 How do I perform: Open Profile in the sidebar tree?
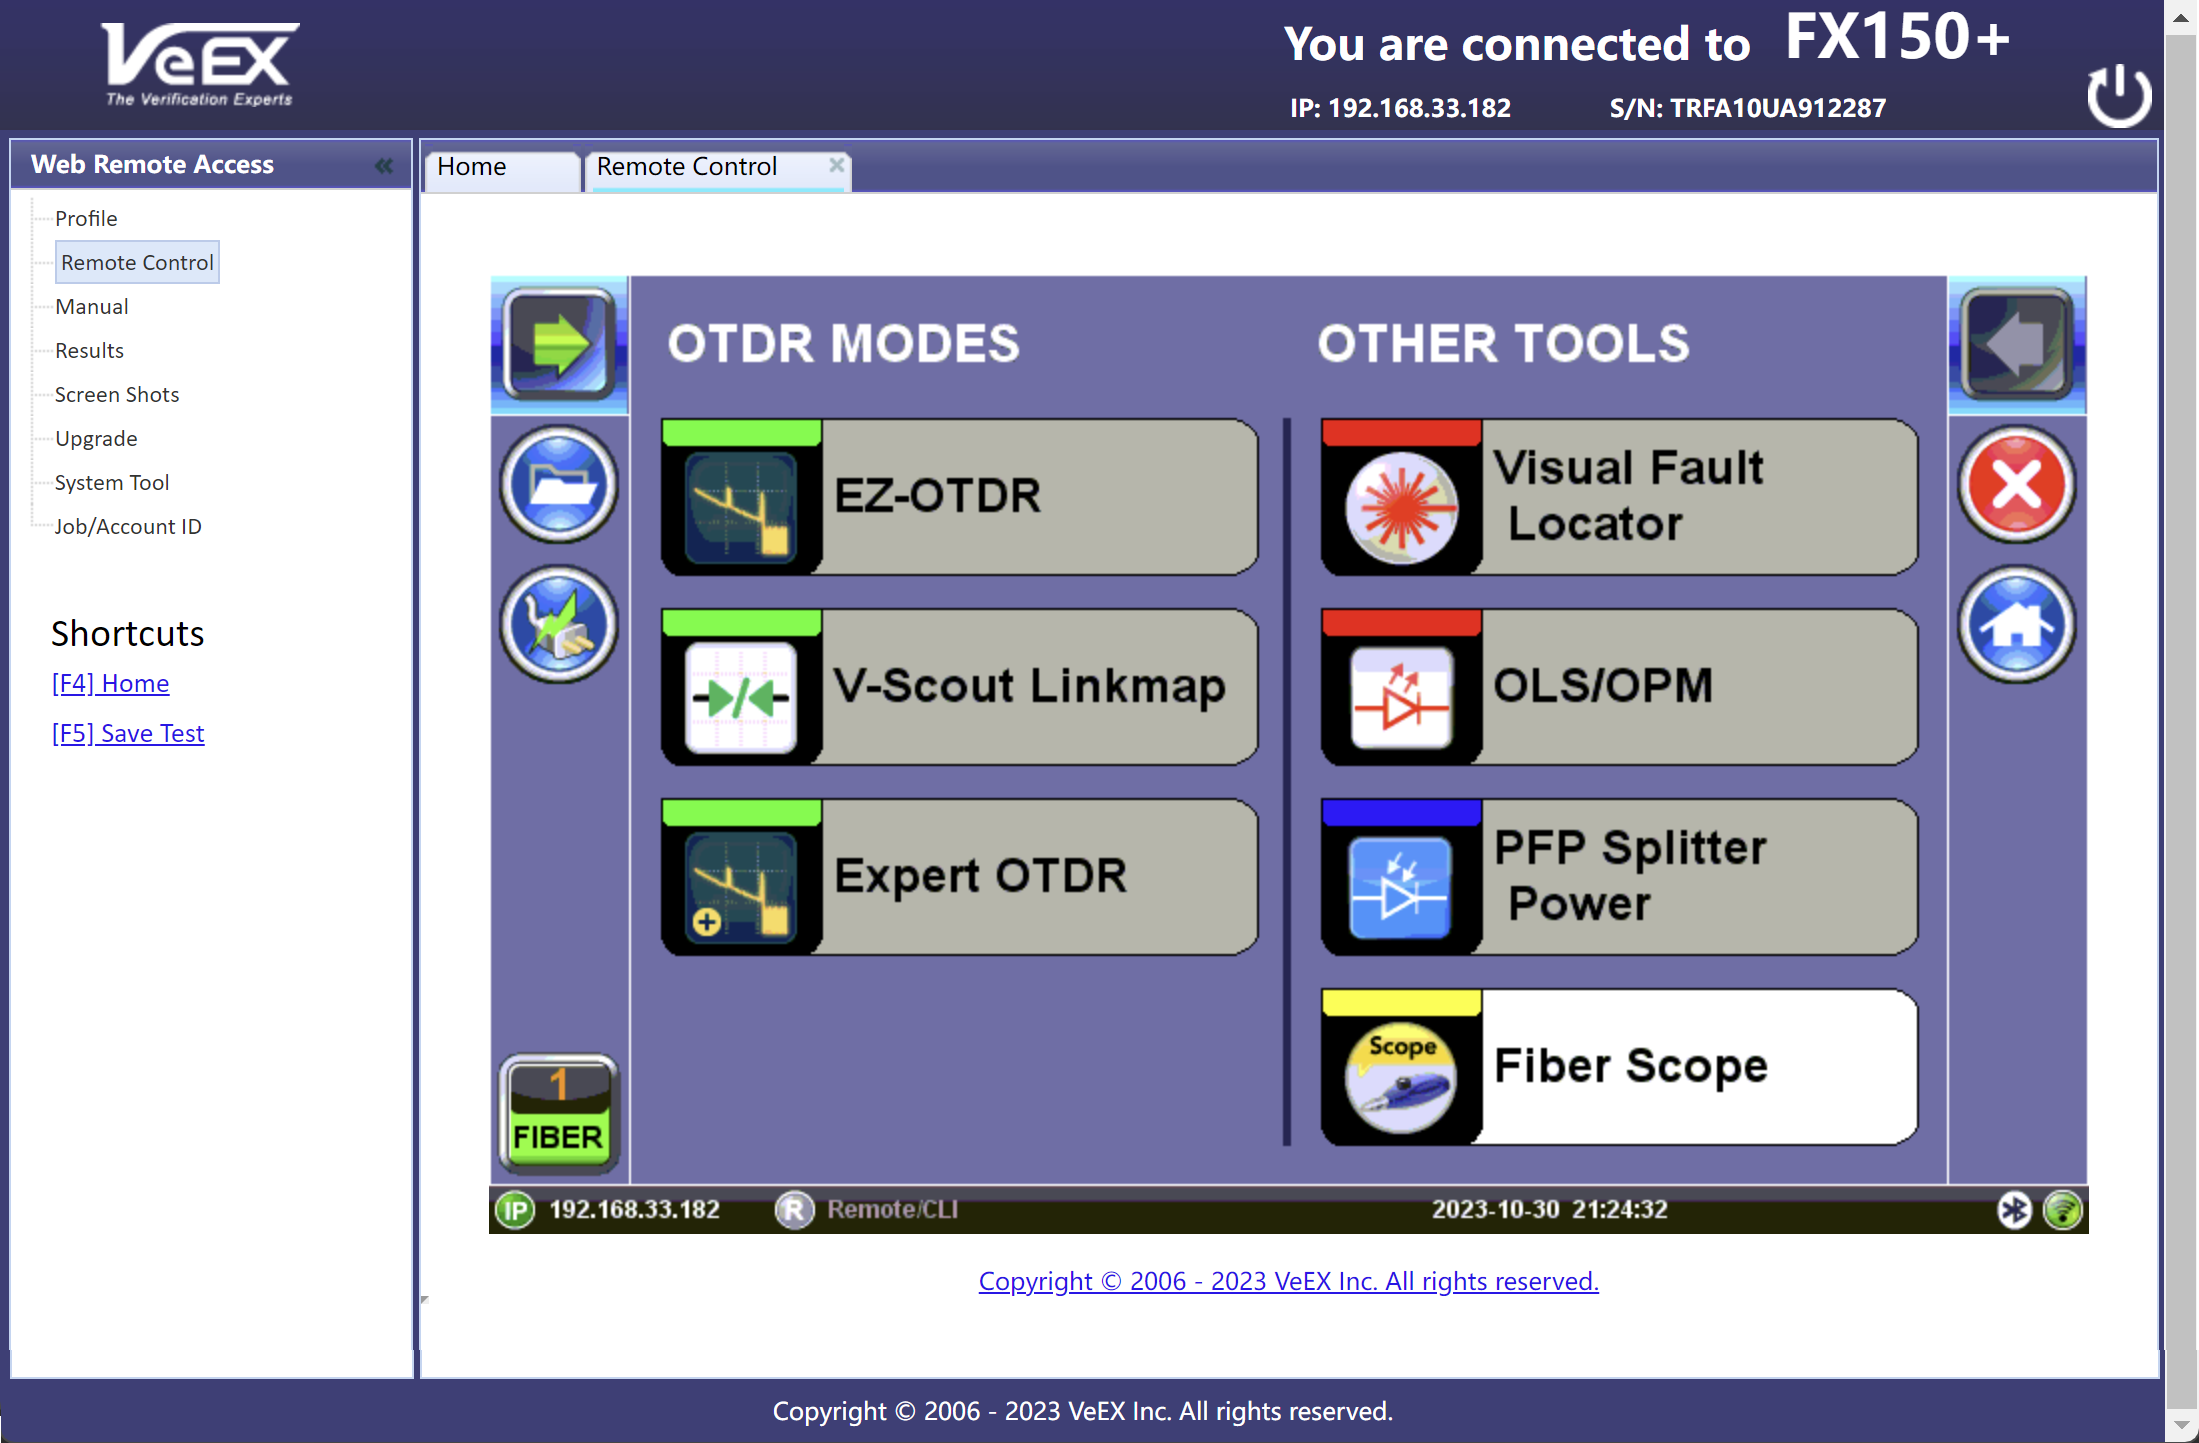click(86, 218)
